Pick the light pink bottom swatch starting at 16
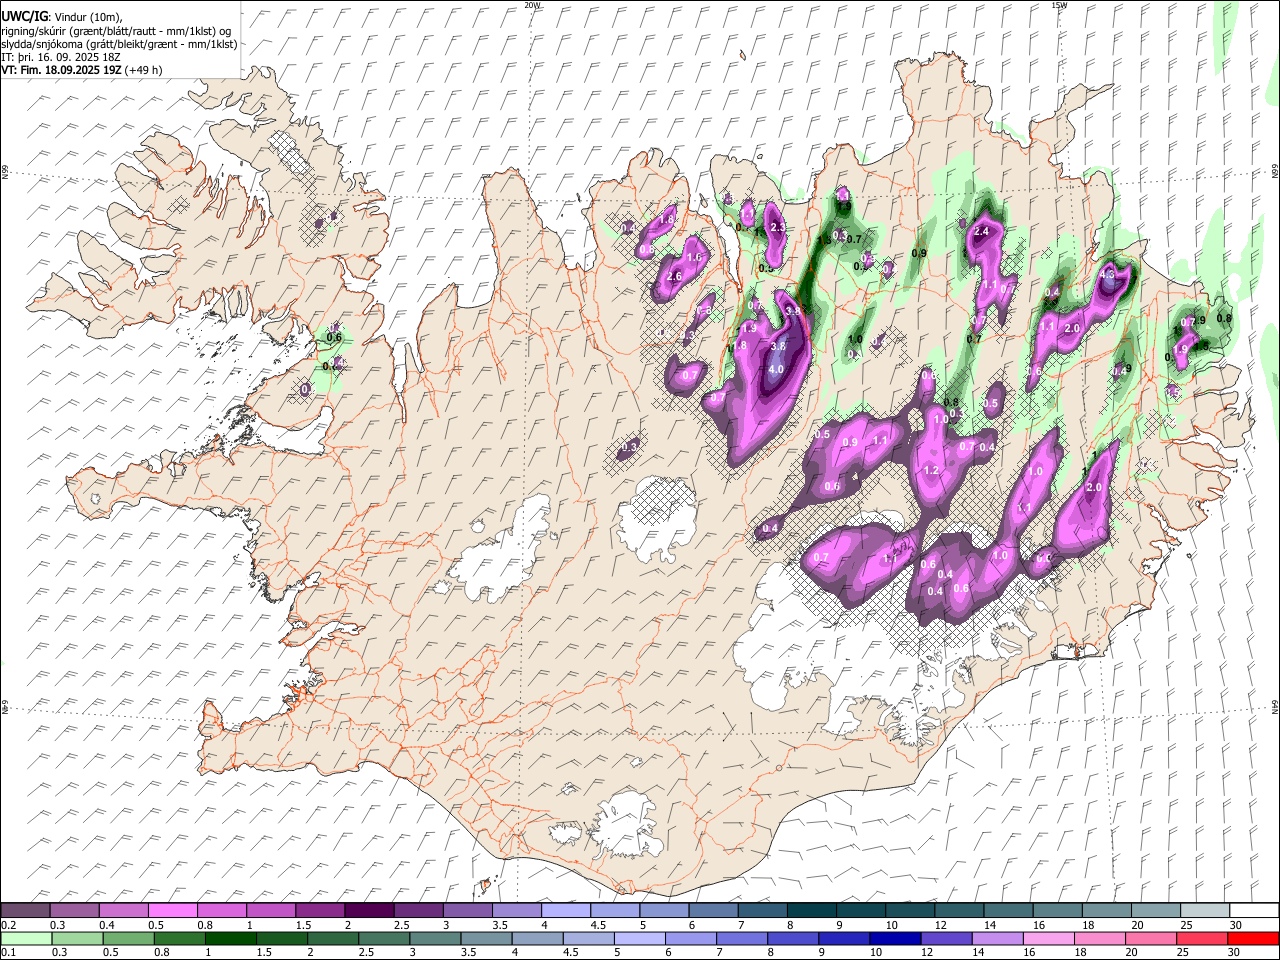 (x=1047, y=939)
